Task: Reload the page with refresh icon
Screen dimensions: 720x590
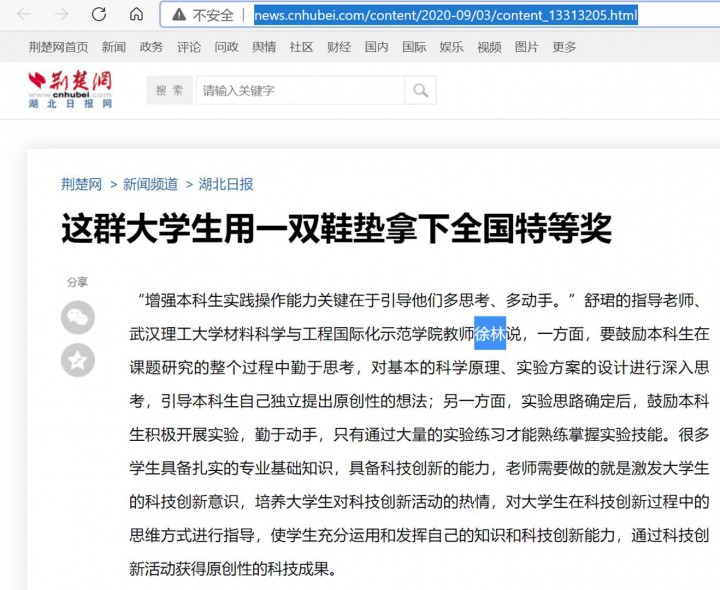Action: click(x=99, y=14)
